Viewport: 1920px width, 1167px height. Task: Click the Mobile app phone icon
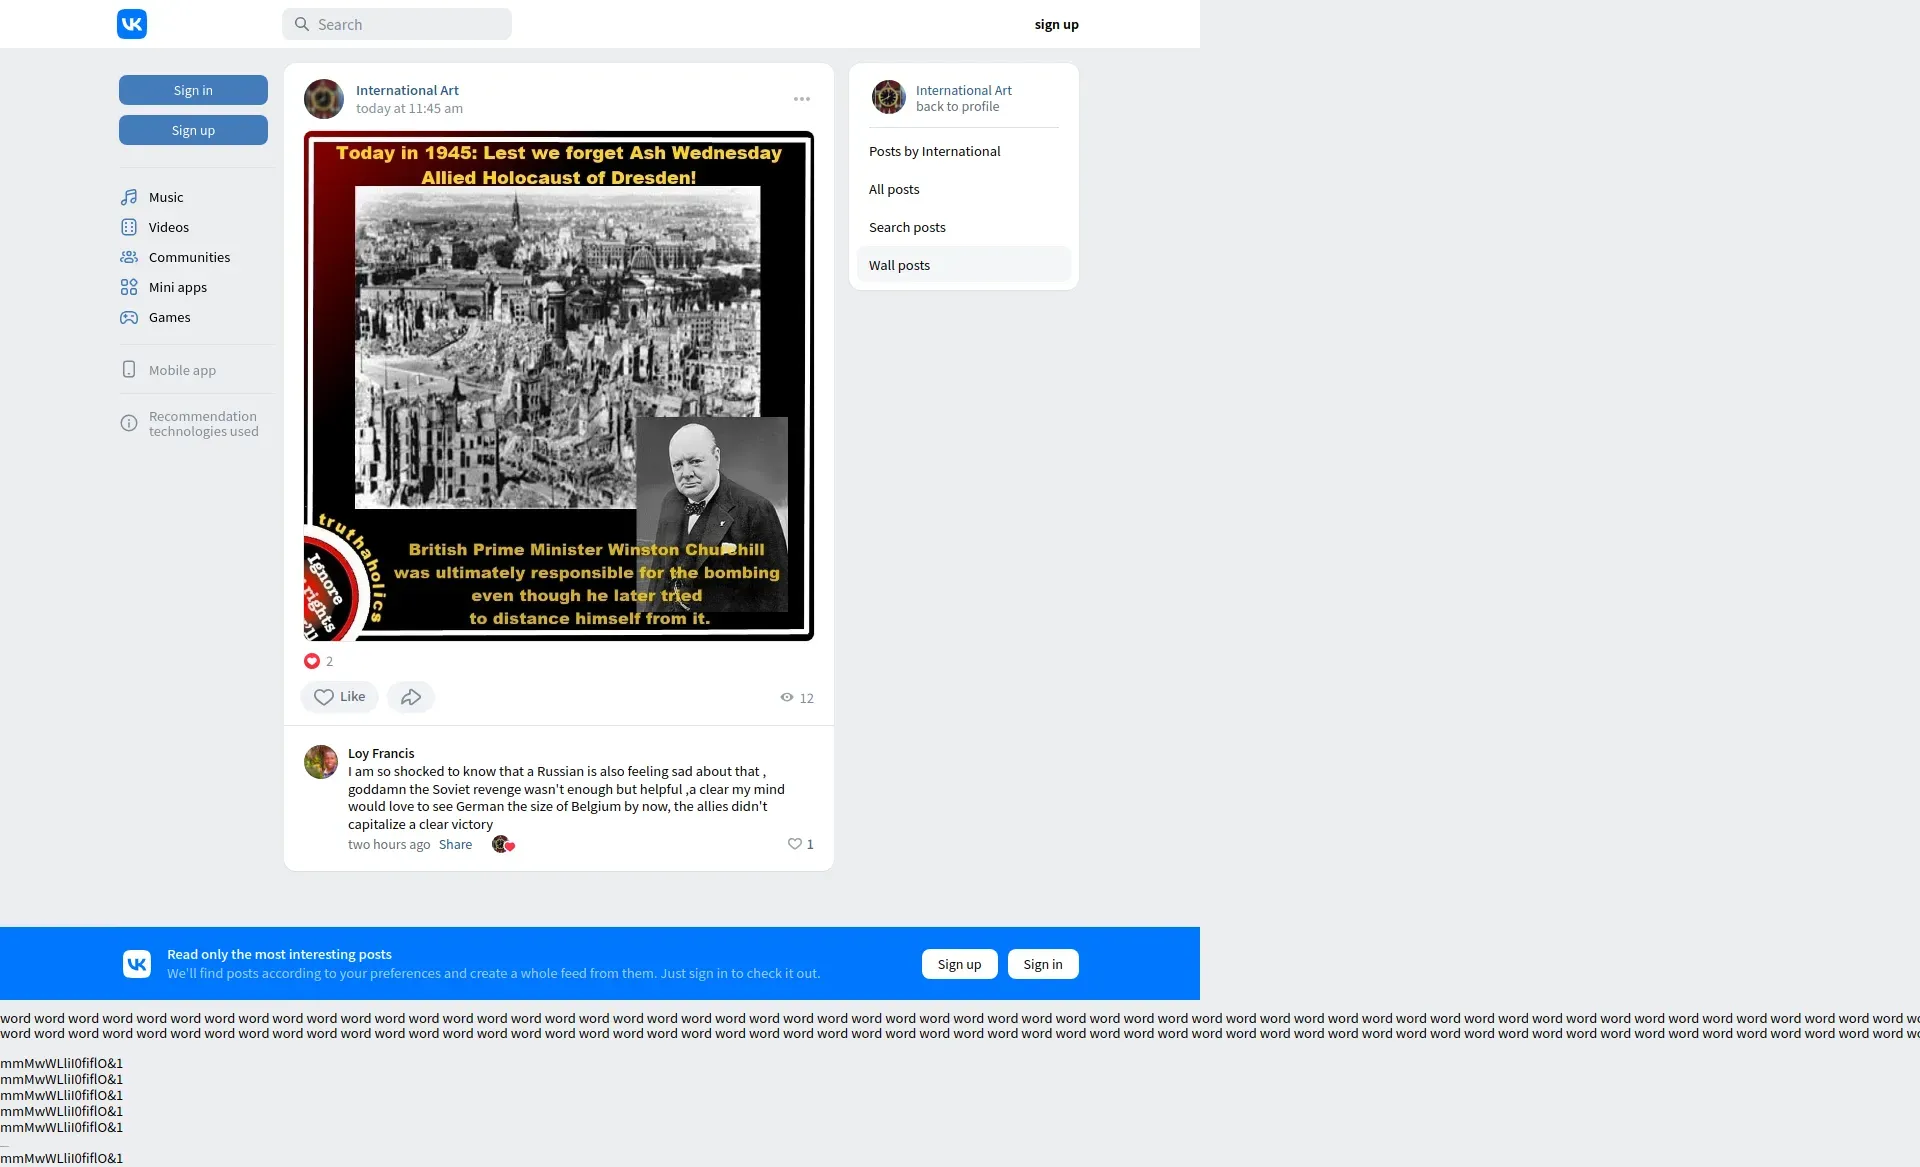pos(129,369)
